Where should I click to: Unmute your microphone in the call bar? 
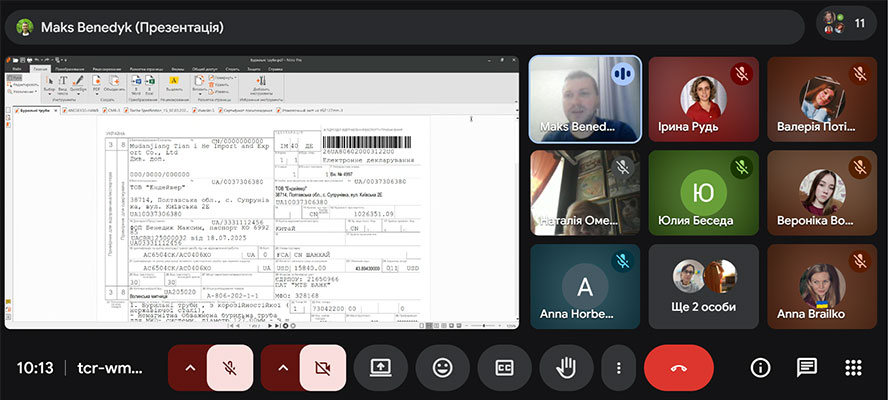[230, 368]
